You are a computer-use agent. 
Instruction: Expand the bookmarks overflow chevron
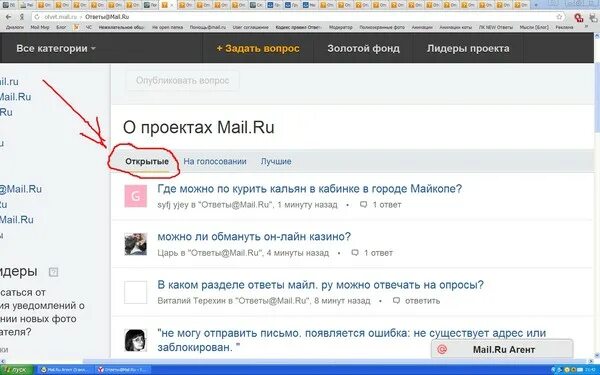point(587,27)
